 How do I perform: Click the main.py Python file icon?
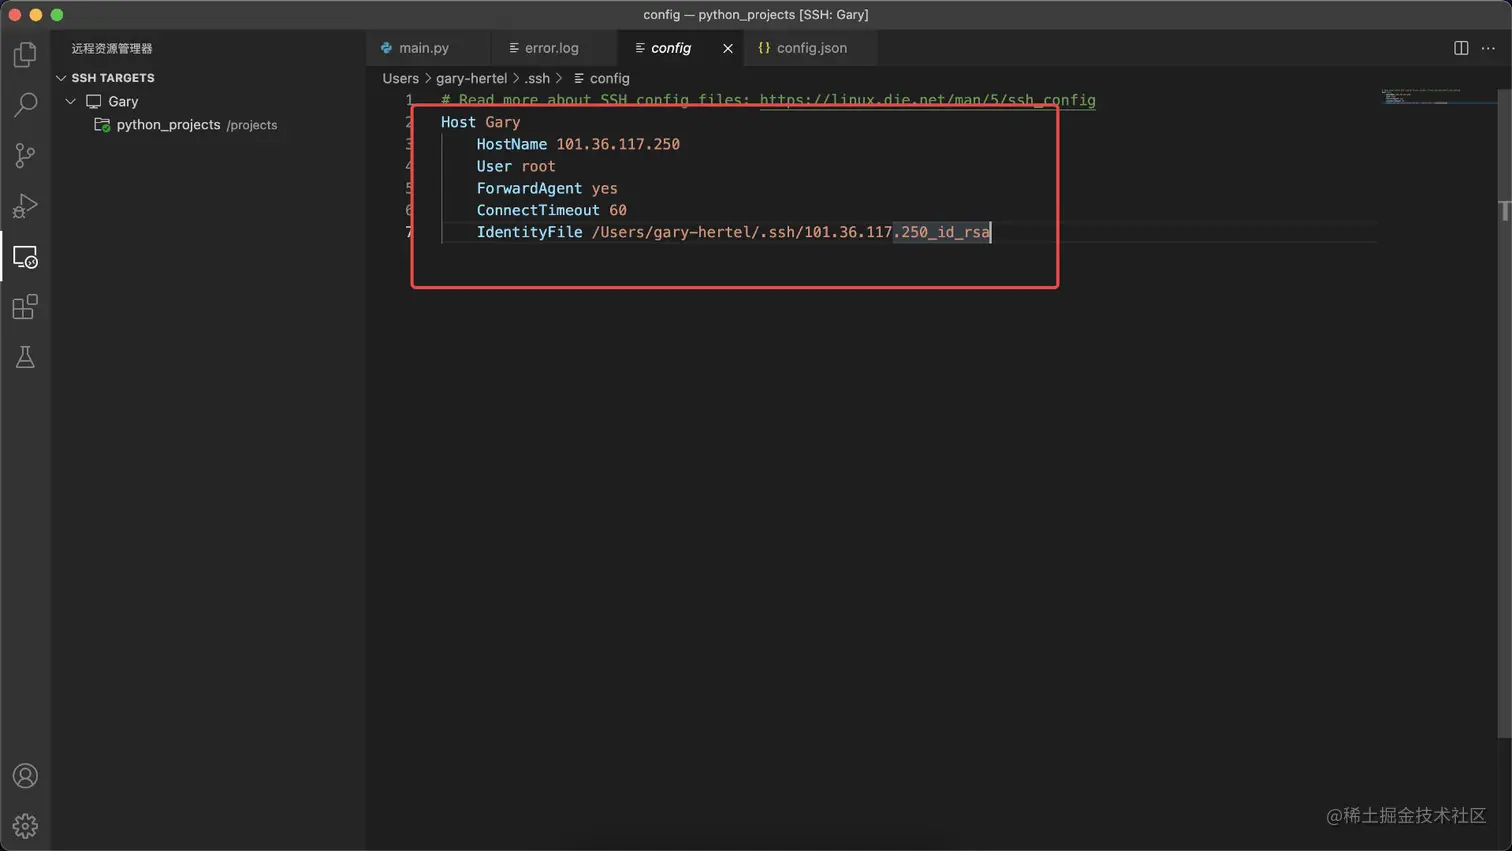(386, 48)
